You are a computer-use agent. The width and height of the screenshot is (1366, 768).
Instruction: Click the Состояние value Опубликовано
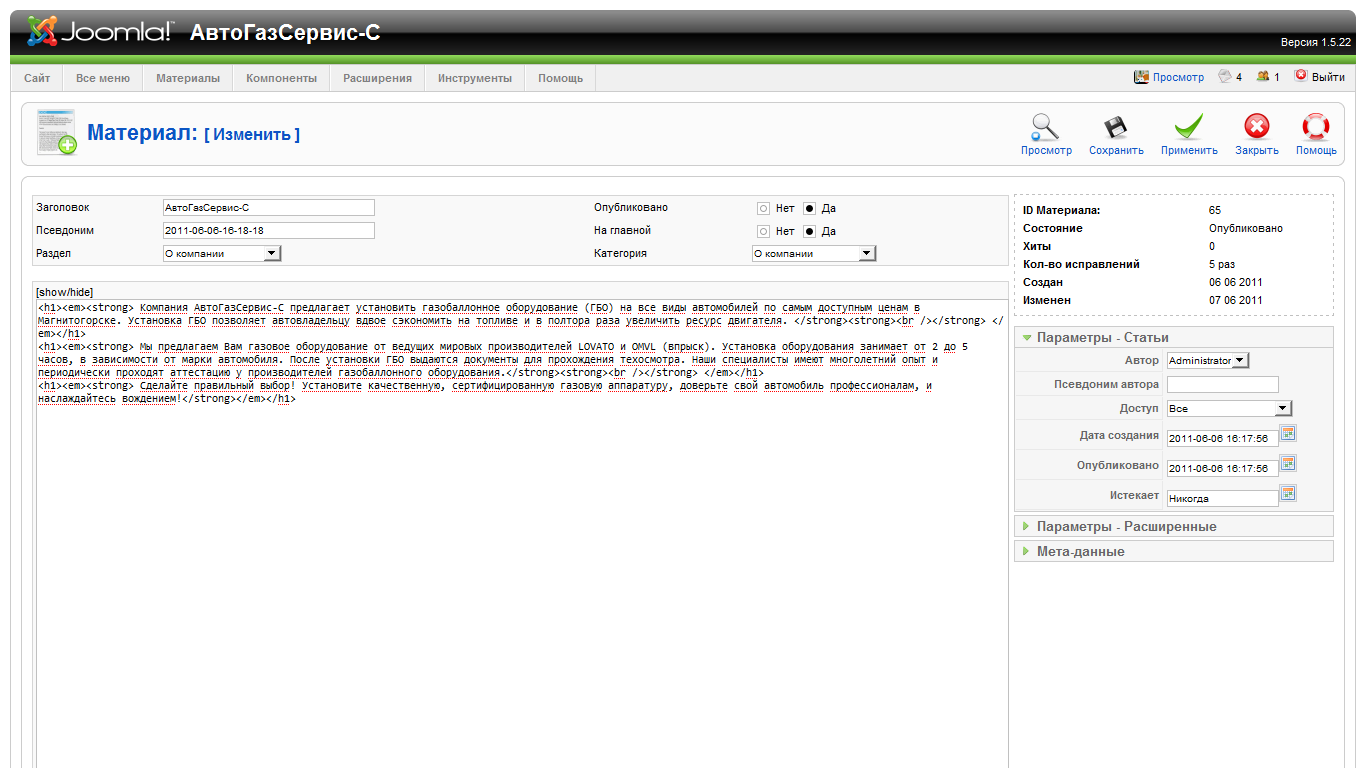[x=1245, y=228]
